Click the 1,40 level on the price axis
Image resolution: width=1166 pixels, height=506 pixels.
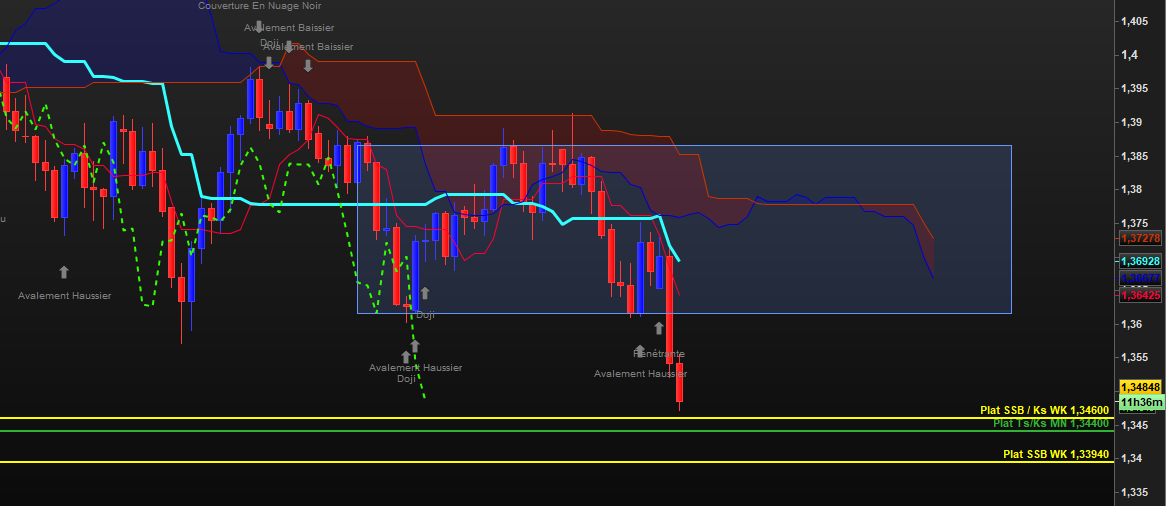point(1134,55)
